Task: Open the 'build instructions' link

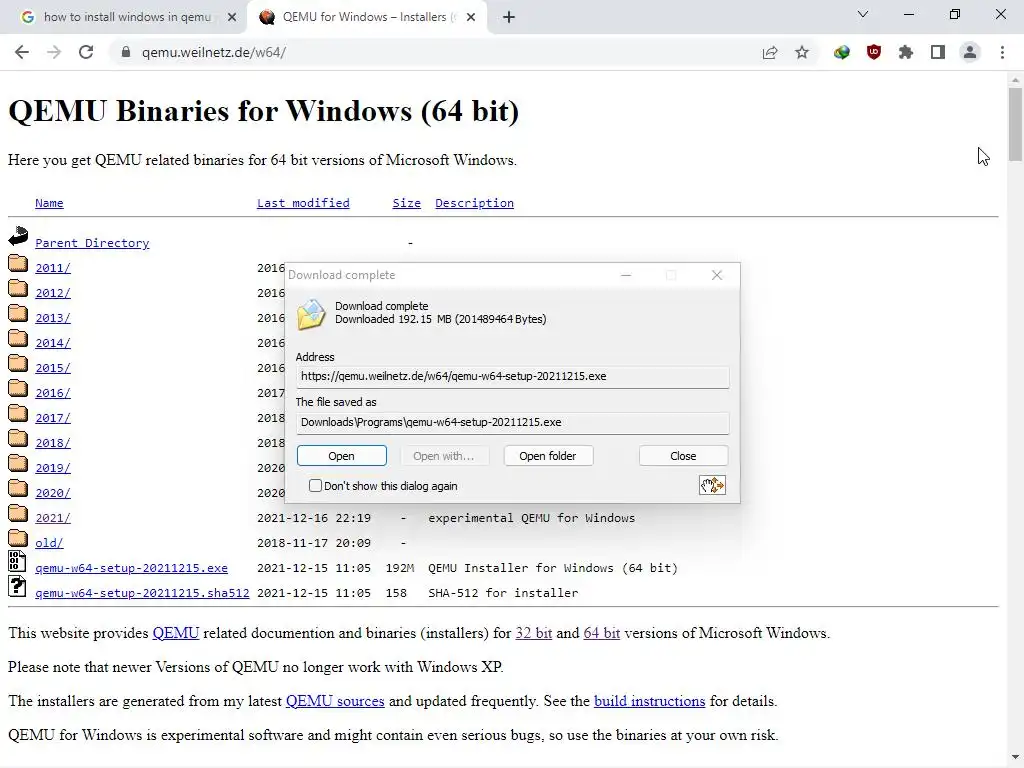Action: [x=649, y=701]
